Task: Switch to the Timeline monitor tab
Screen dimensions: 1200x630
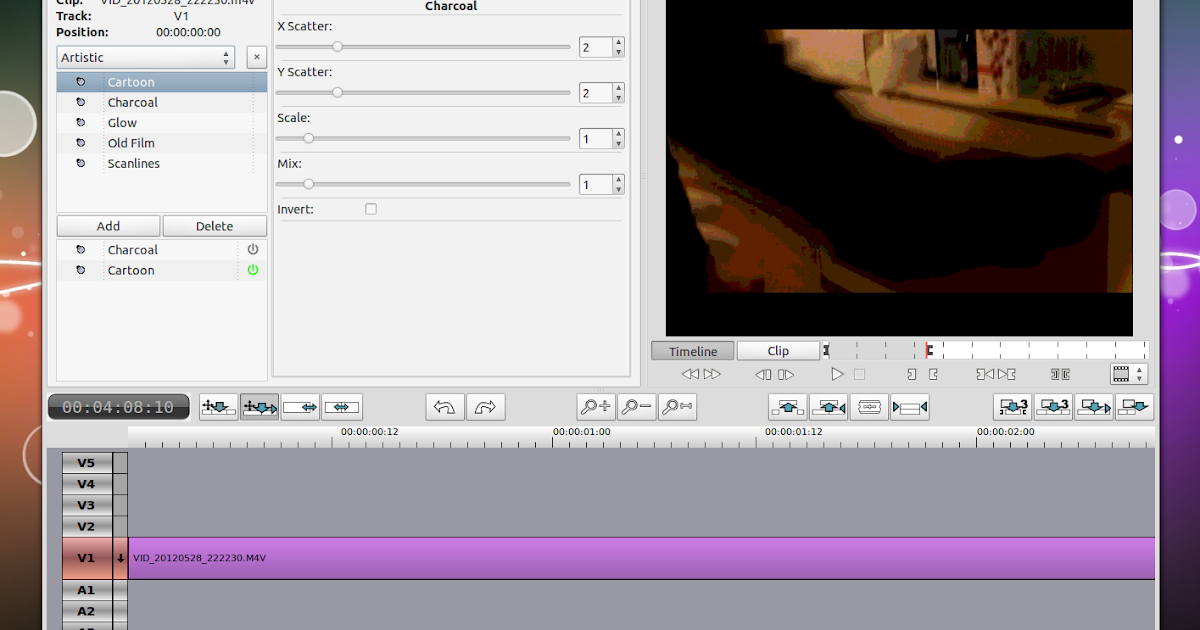Action: click(x=692, y=350)
